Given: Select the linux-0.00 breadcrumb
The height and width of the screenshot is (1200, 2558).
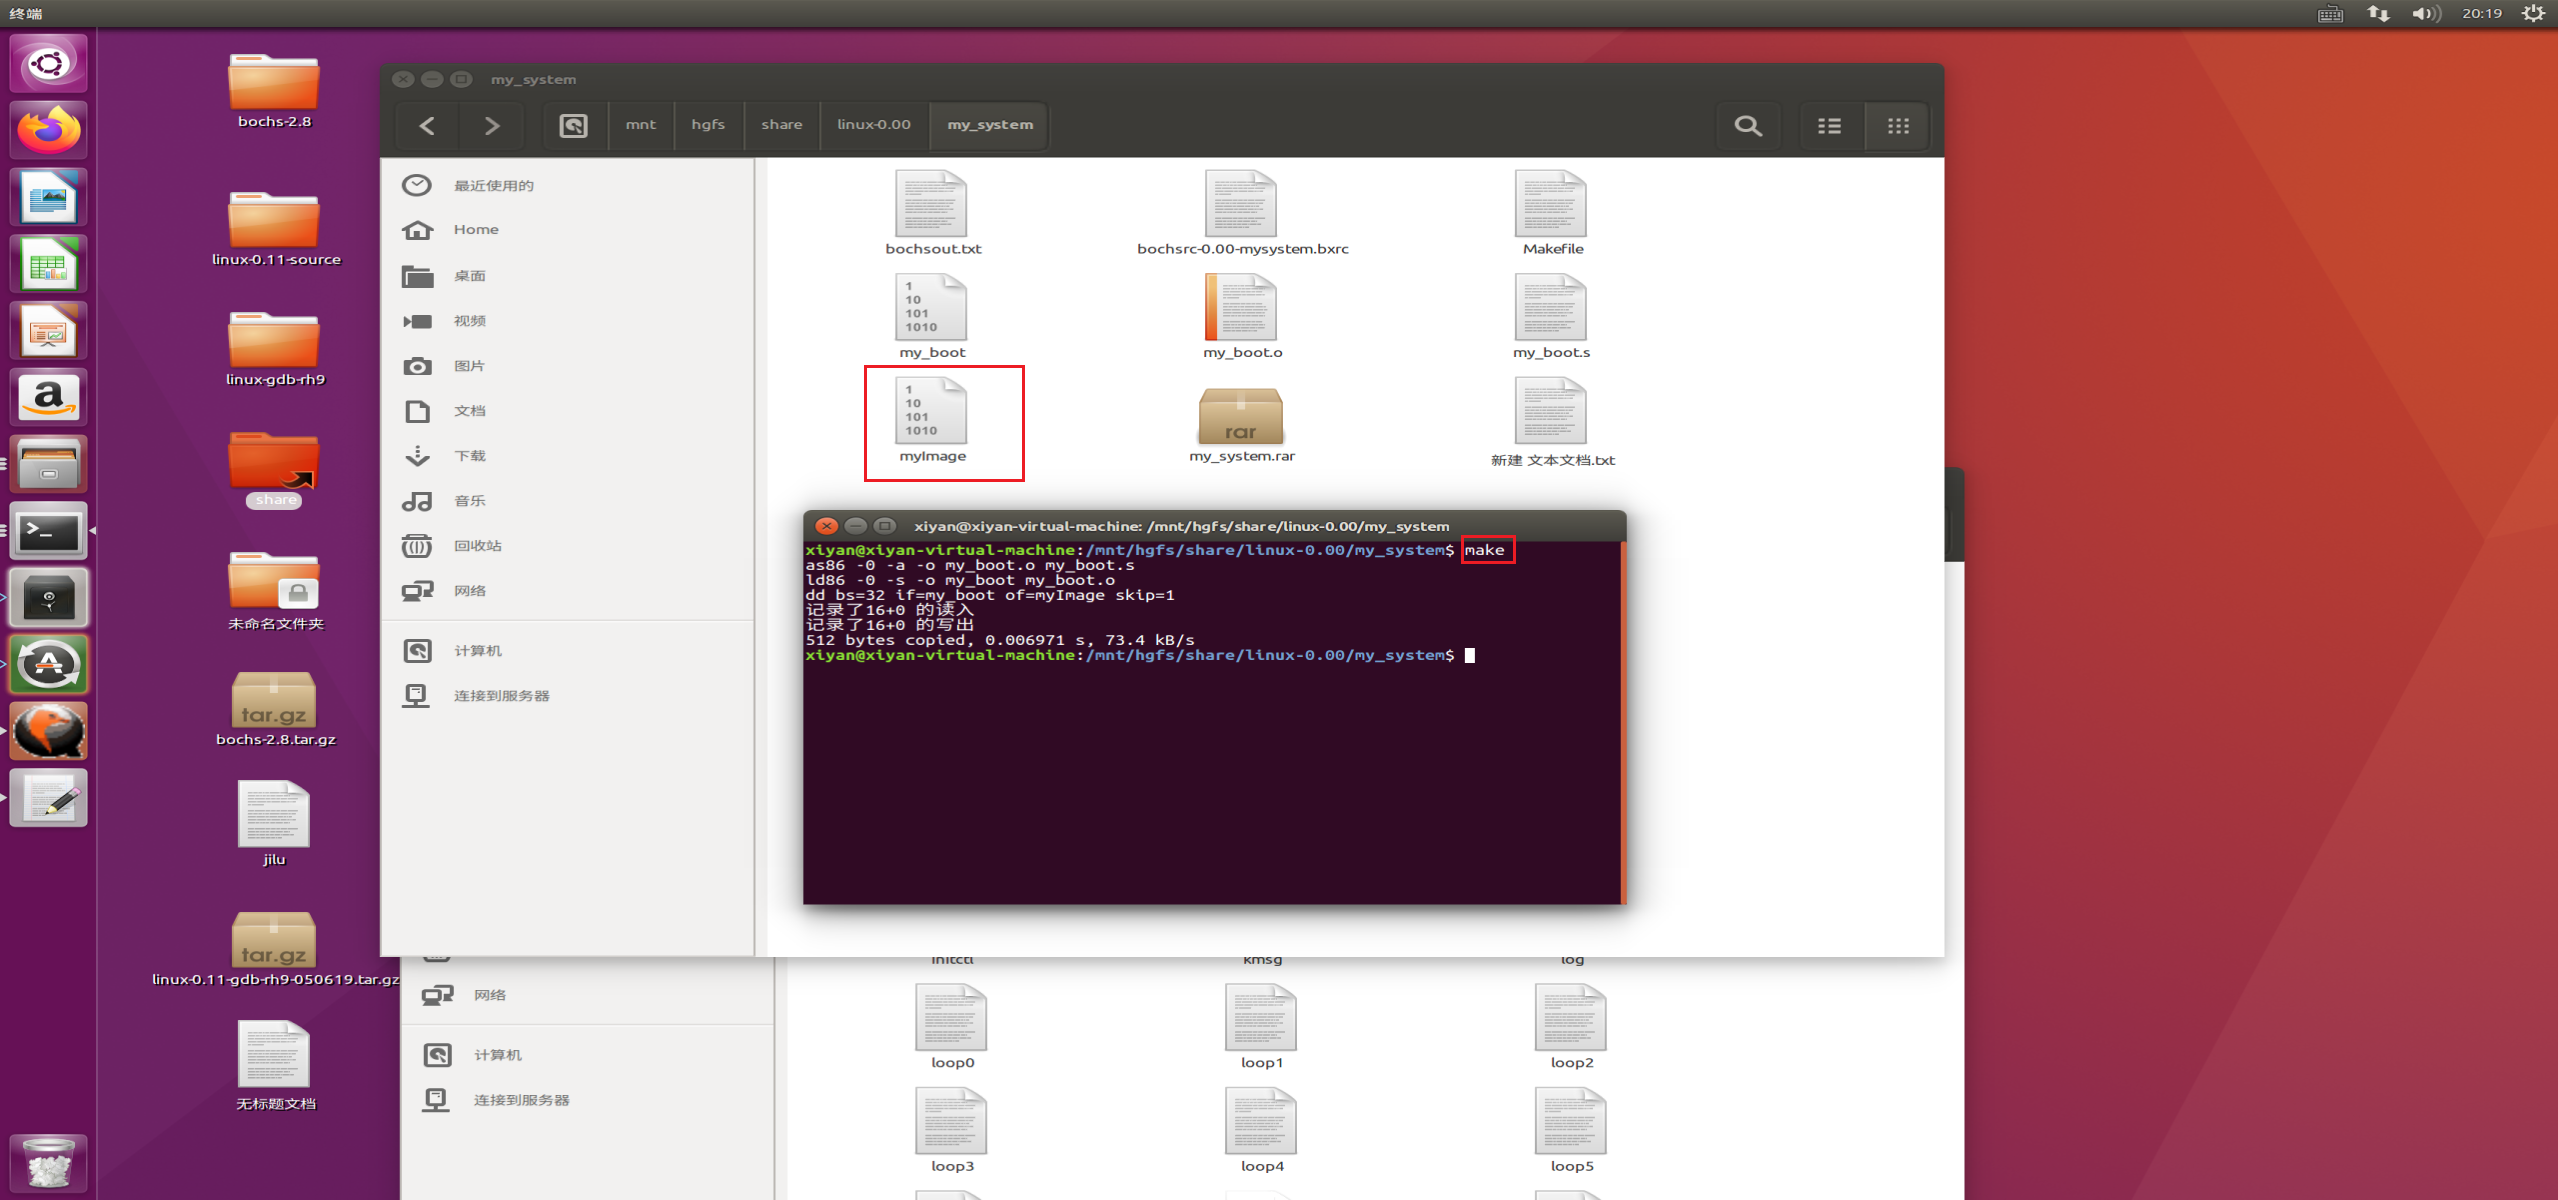Looking at the screenshot, I should pos(874,124).
